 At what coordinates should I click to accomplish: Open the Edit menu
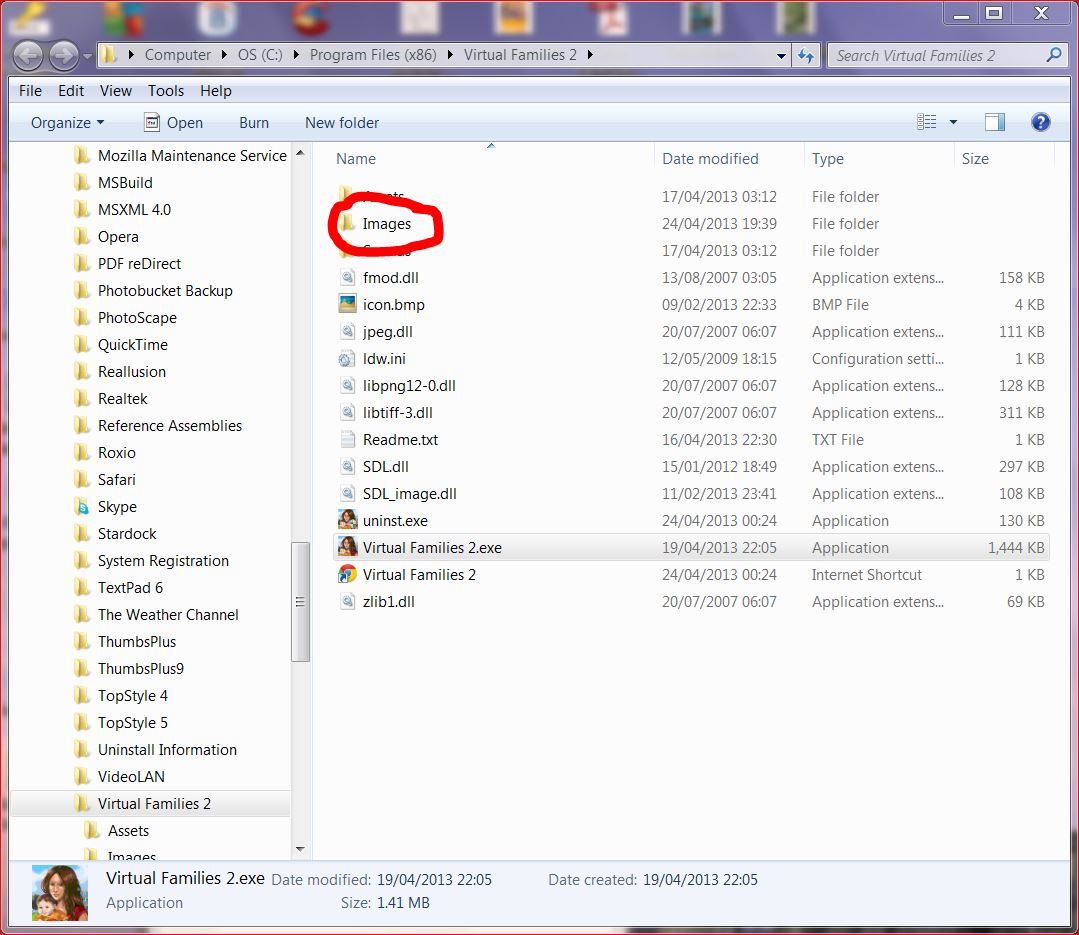coord(71,91)
